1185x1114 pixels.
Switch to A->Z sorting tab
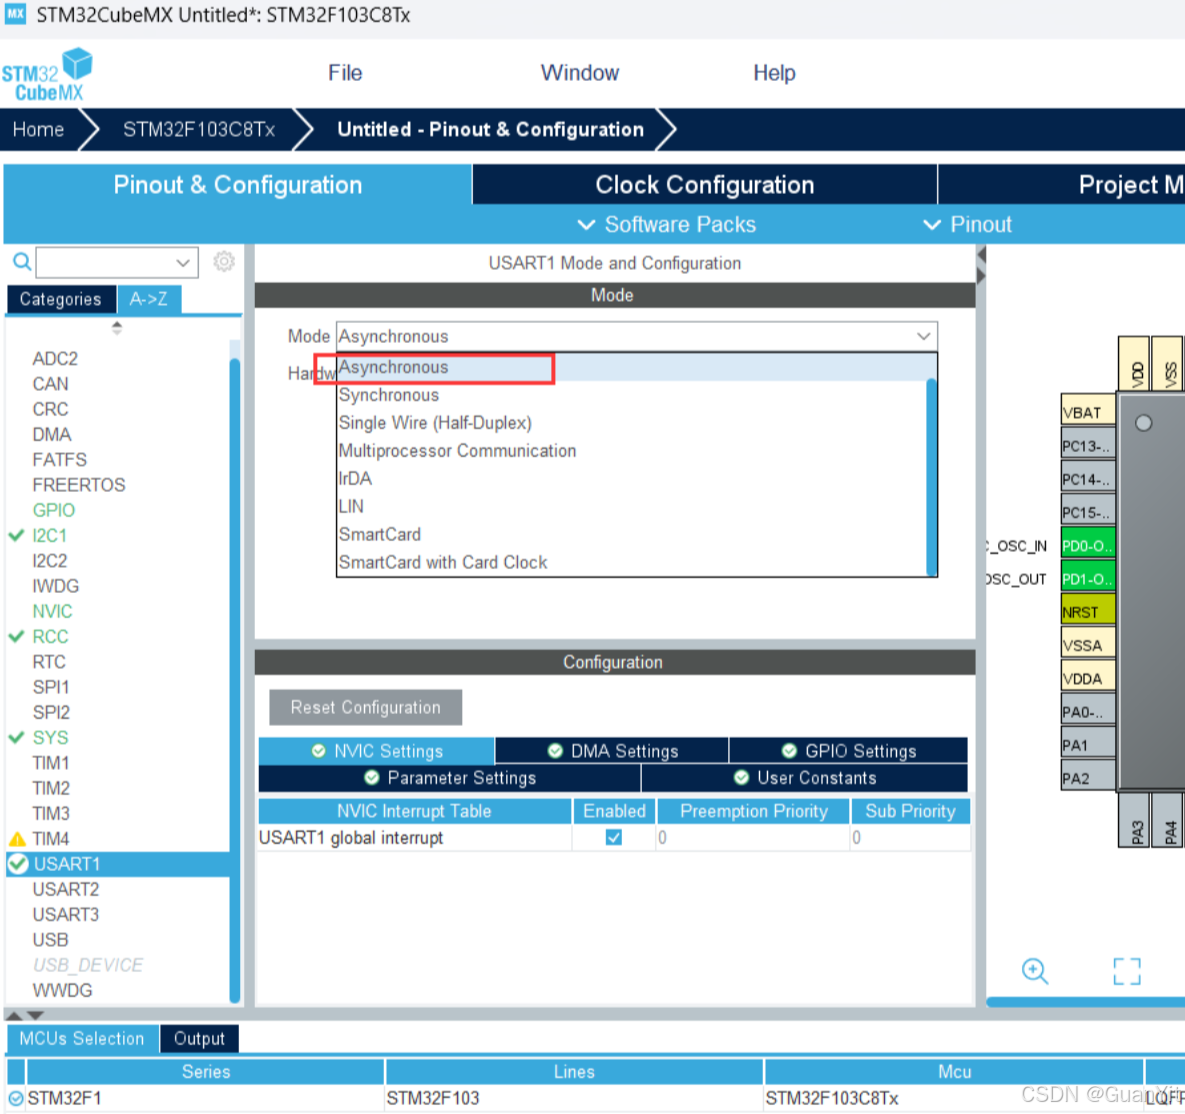coord(149,299)
